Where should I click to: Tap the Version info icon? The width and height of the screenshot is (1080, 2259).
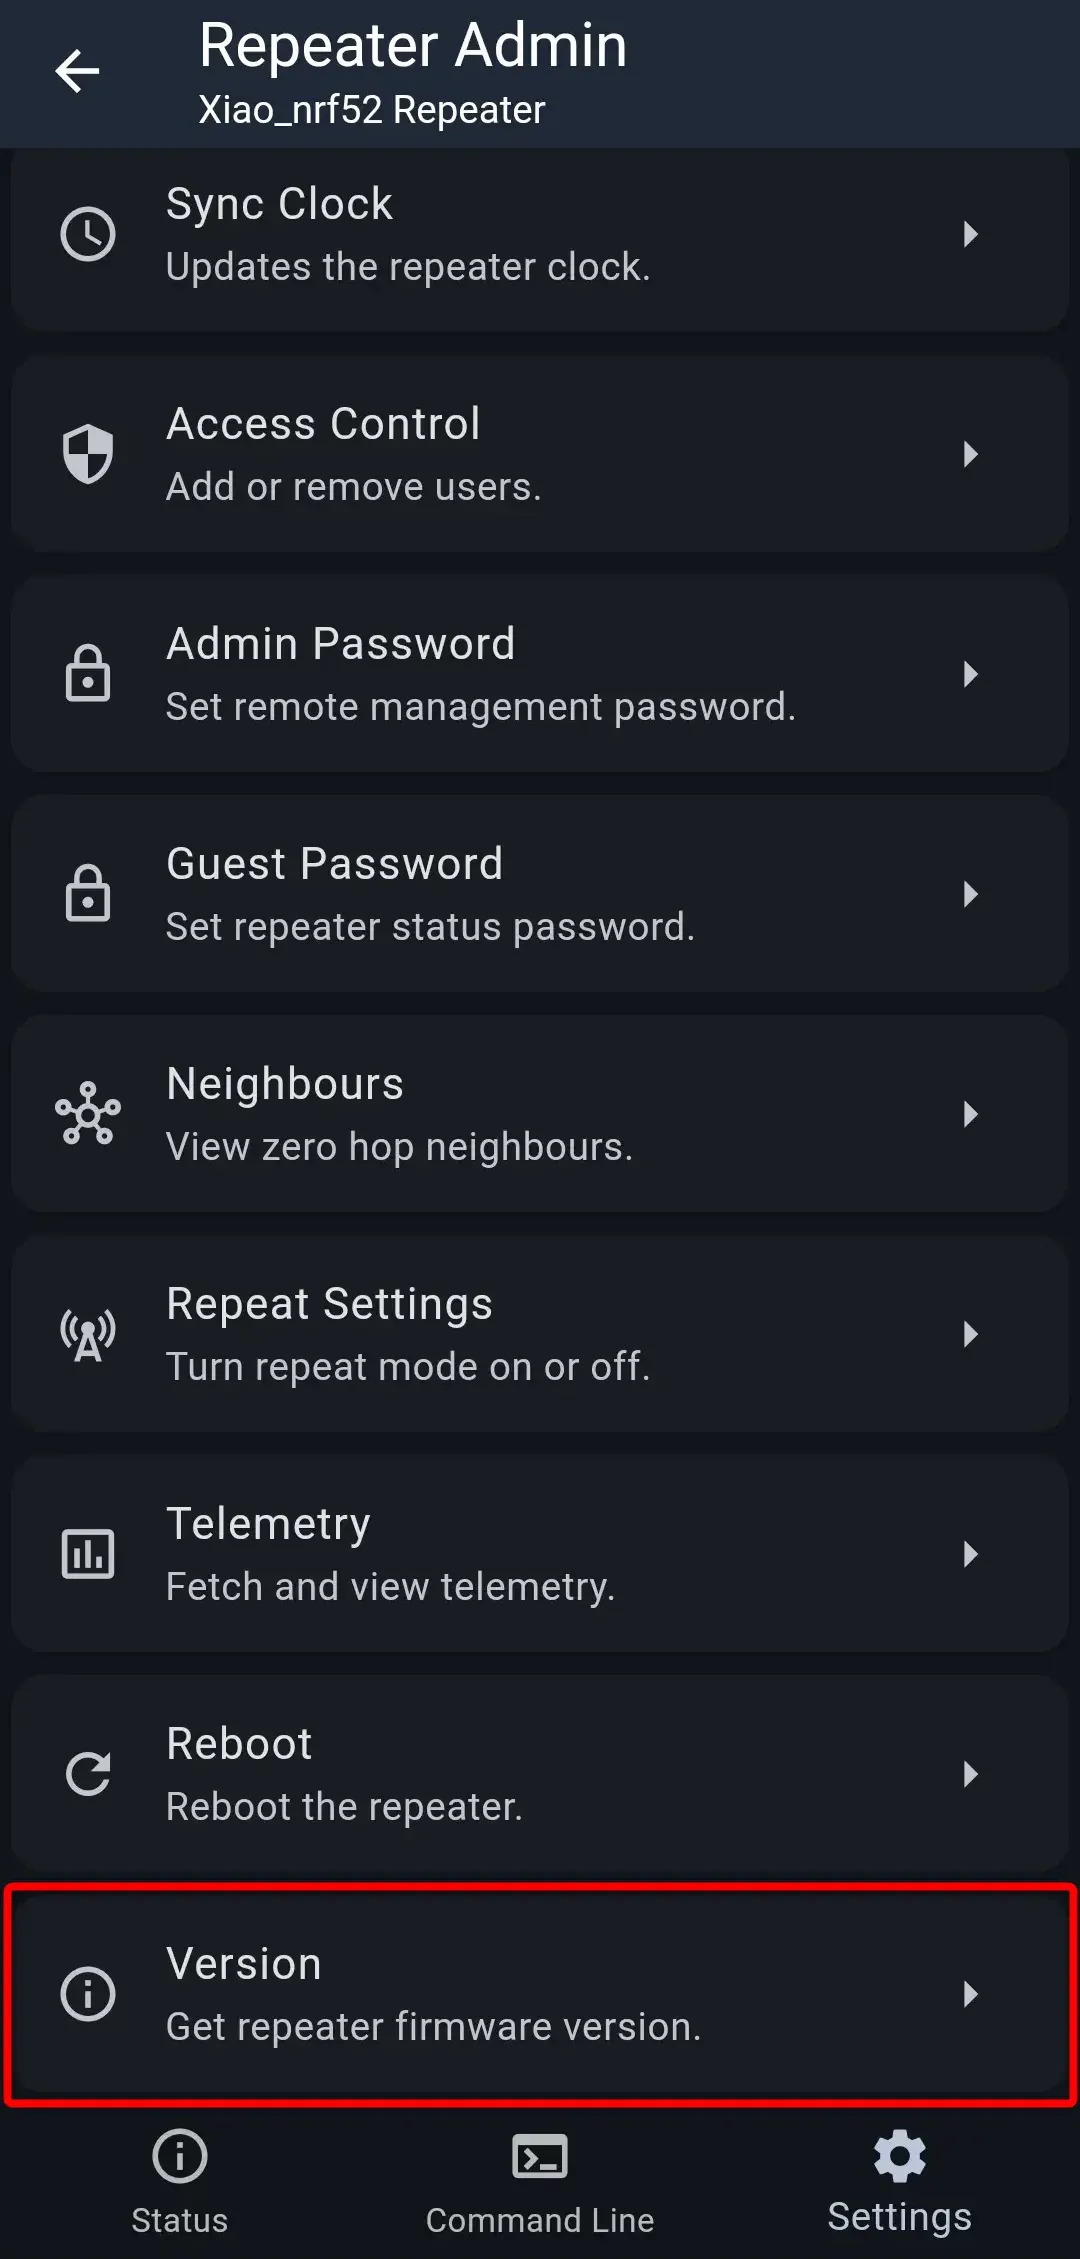pyautogui.click(x=88, y=1994)
